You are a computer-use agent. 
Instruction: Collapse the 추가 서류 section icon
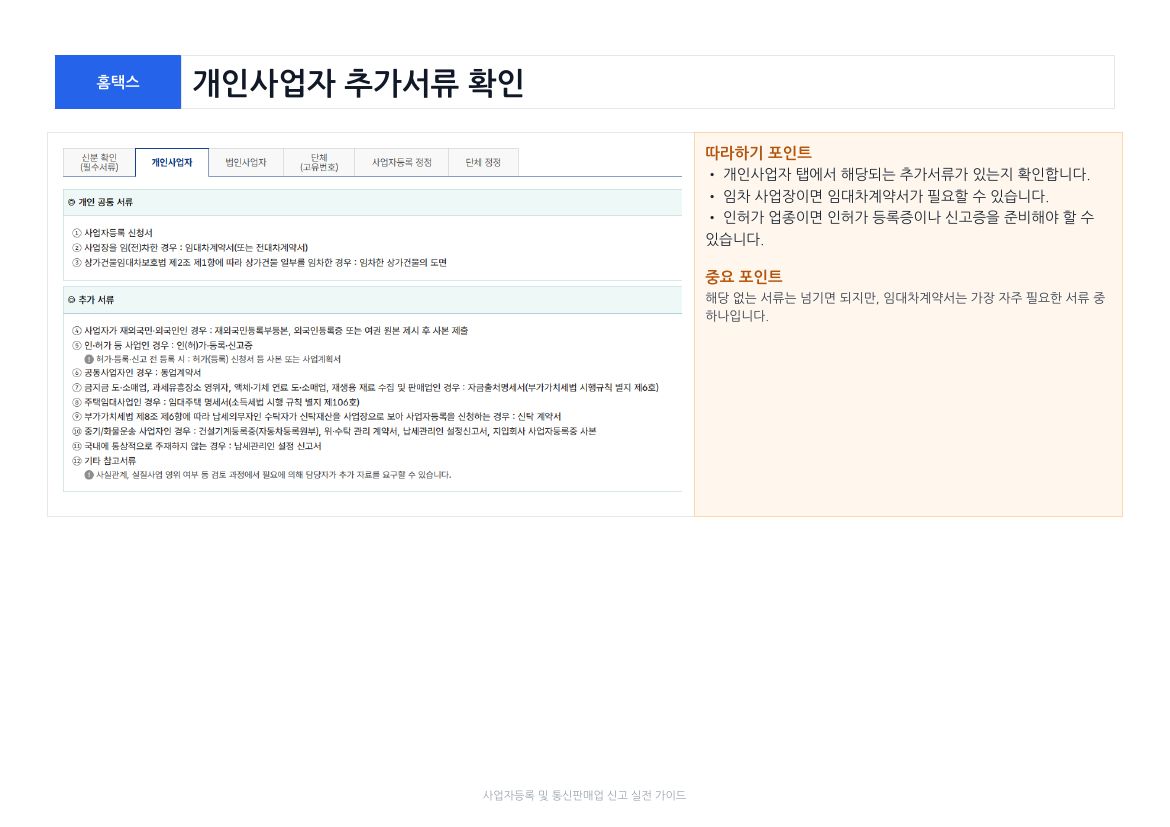pos(72,300)
